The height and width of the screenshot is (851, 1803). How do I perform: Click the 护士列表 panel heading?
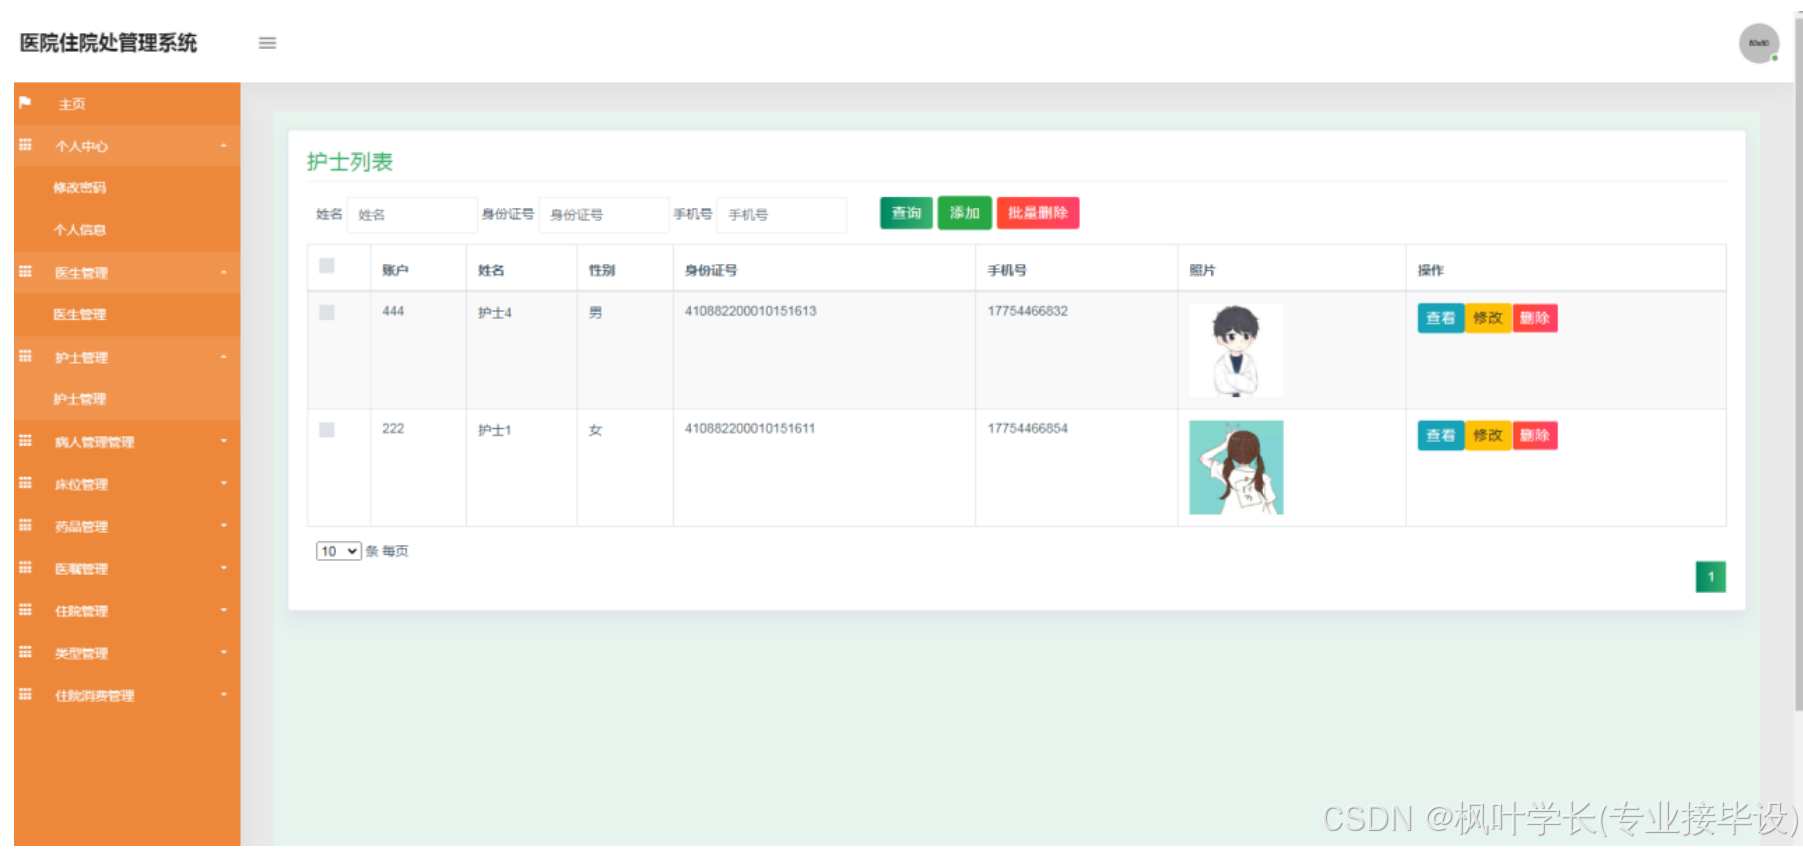(350, 162)
